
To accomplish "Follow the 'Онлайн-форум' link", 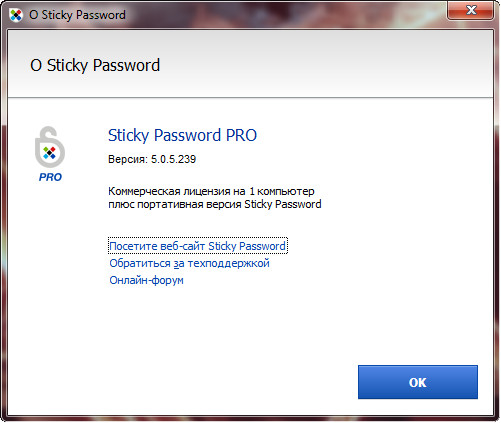I will click(146, 280).
